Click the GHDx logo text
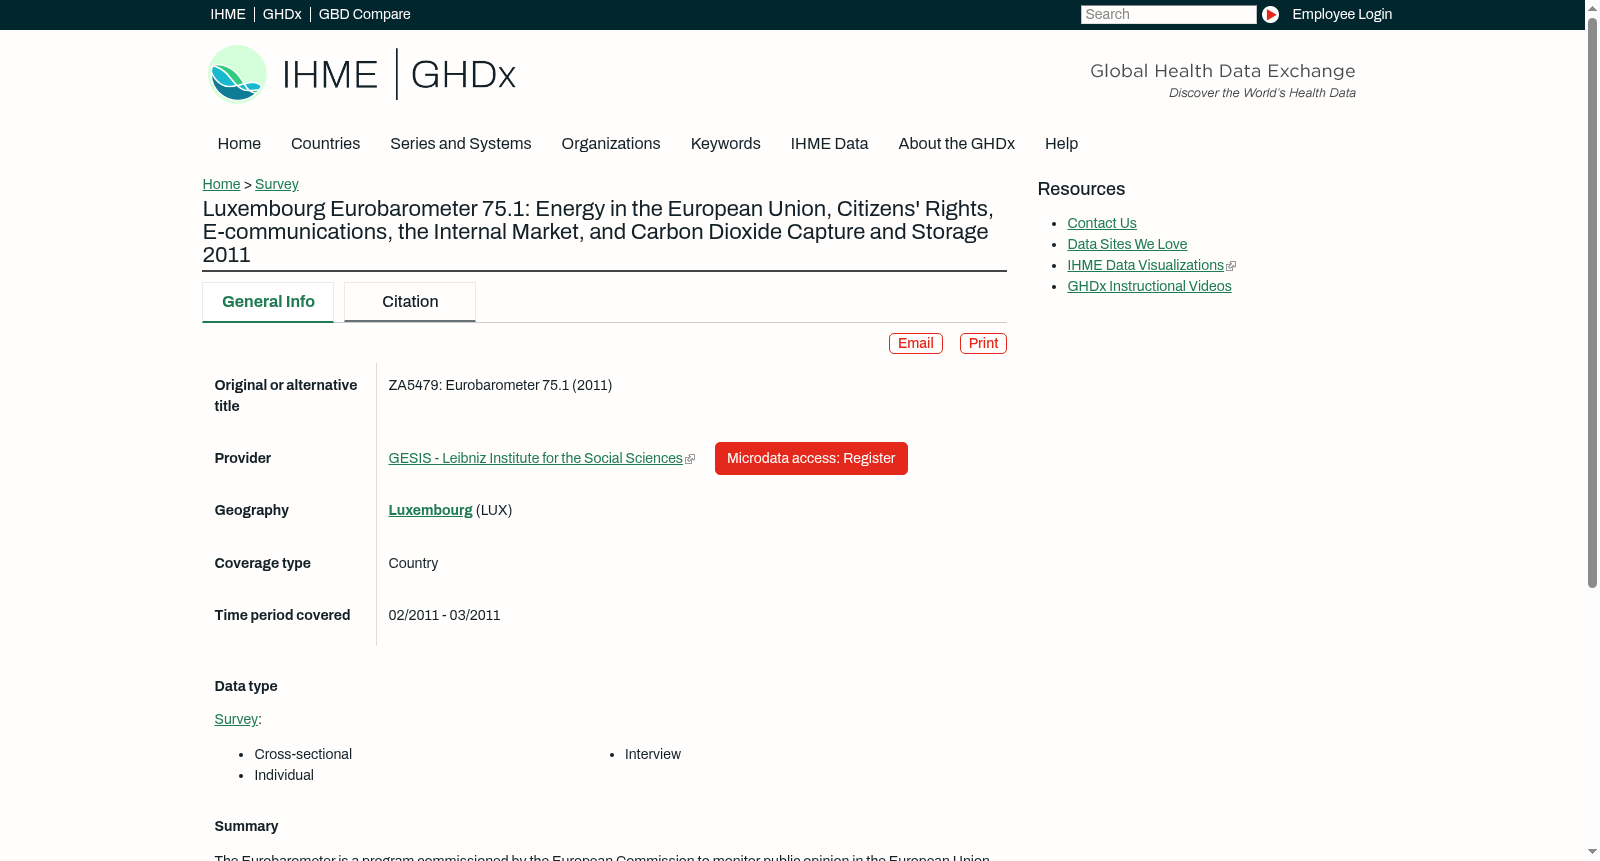 463,75
